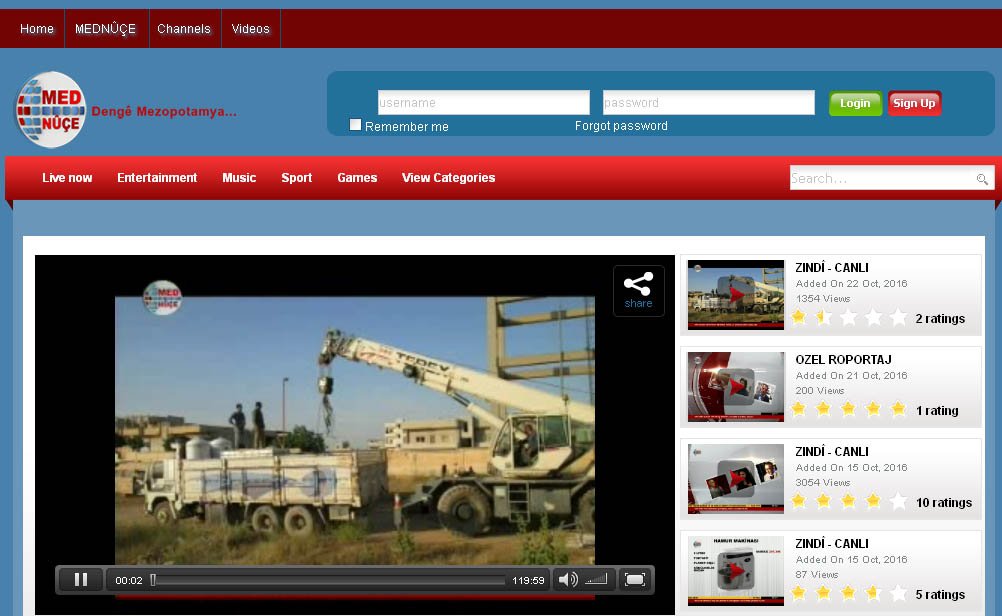Focus the username input field
This screenshot has width=1002, height=616.
(484, 102)
